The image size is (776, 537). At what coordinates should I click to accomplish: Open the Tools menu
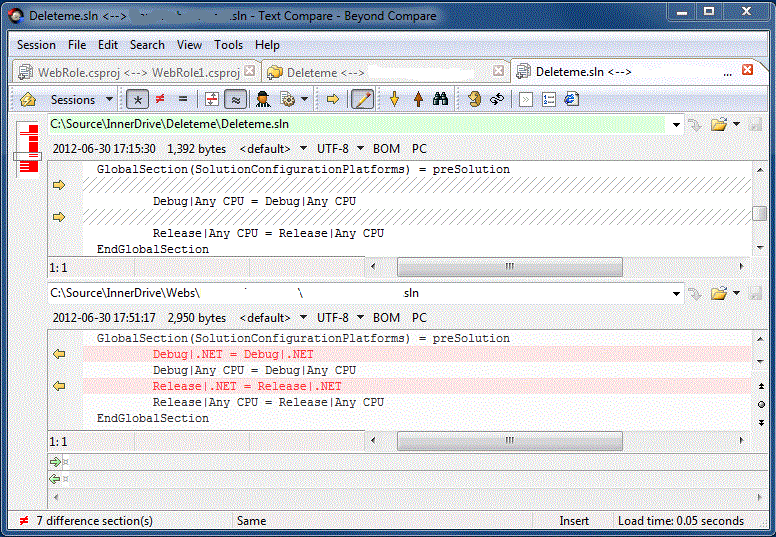pos(228,45)
